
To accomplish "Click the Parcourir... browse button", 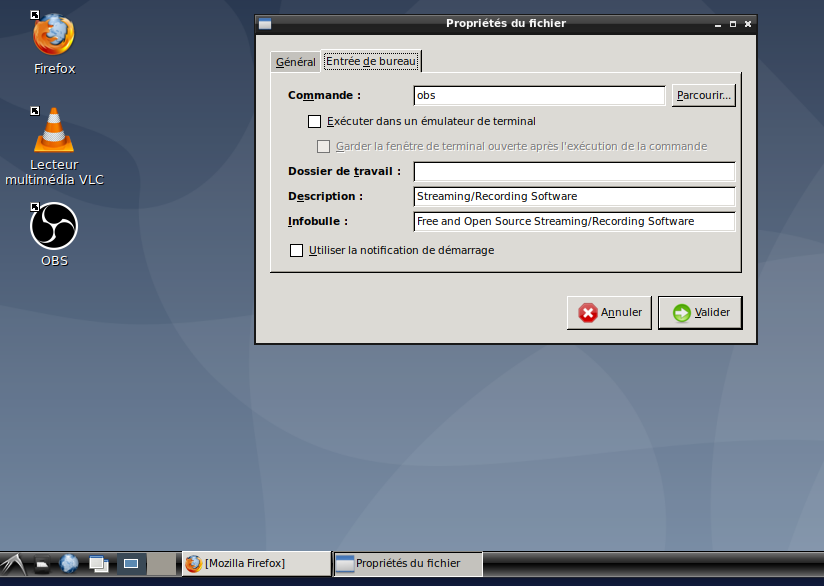I will pos(704,96).
